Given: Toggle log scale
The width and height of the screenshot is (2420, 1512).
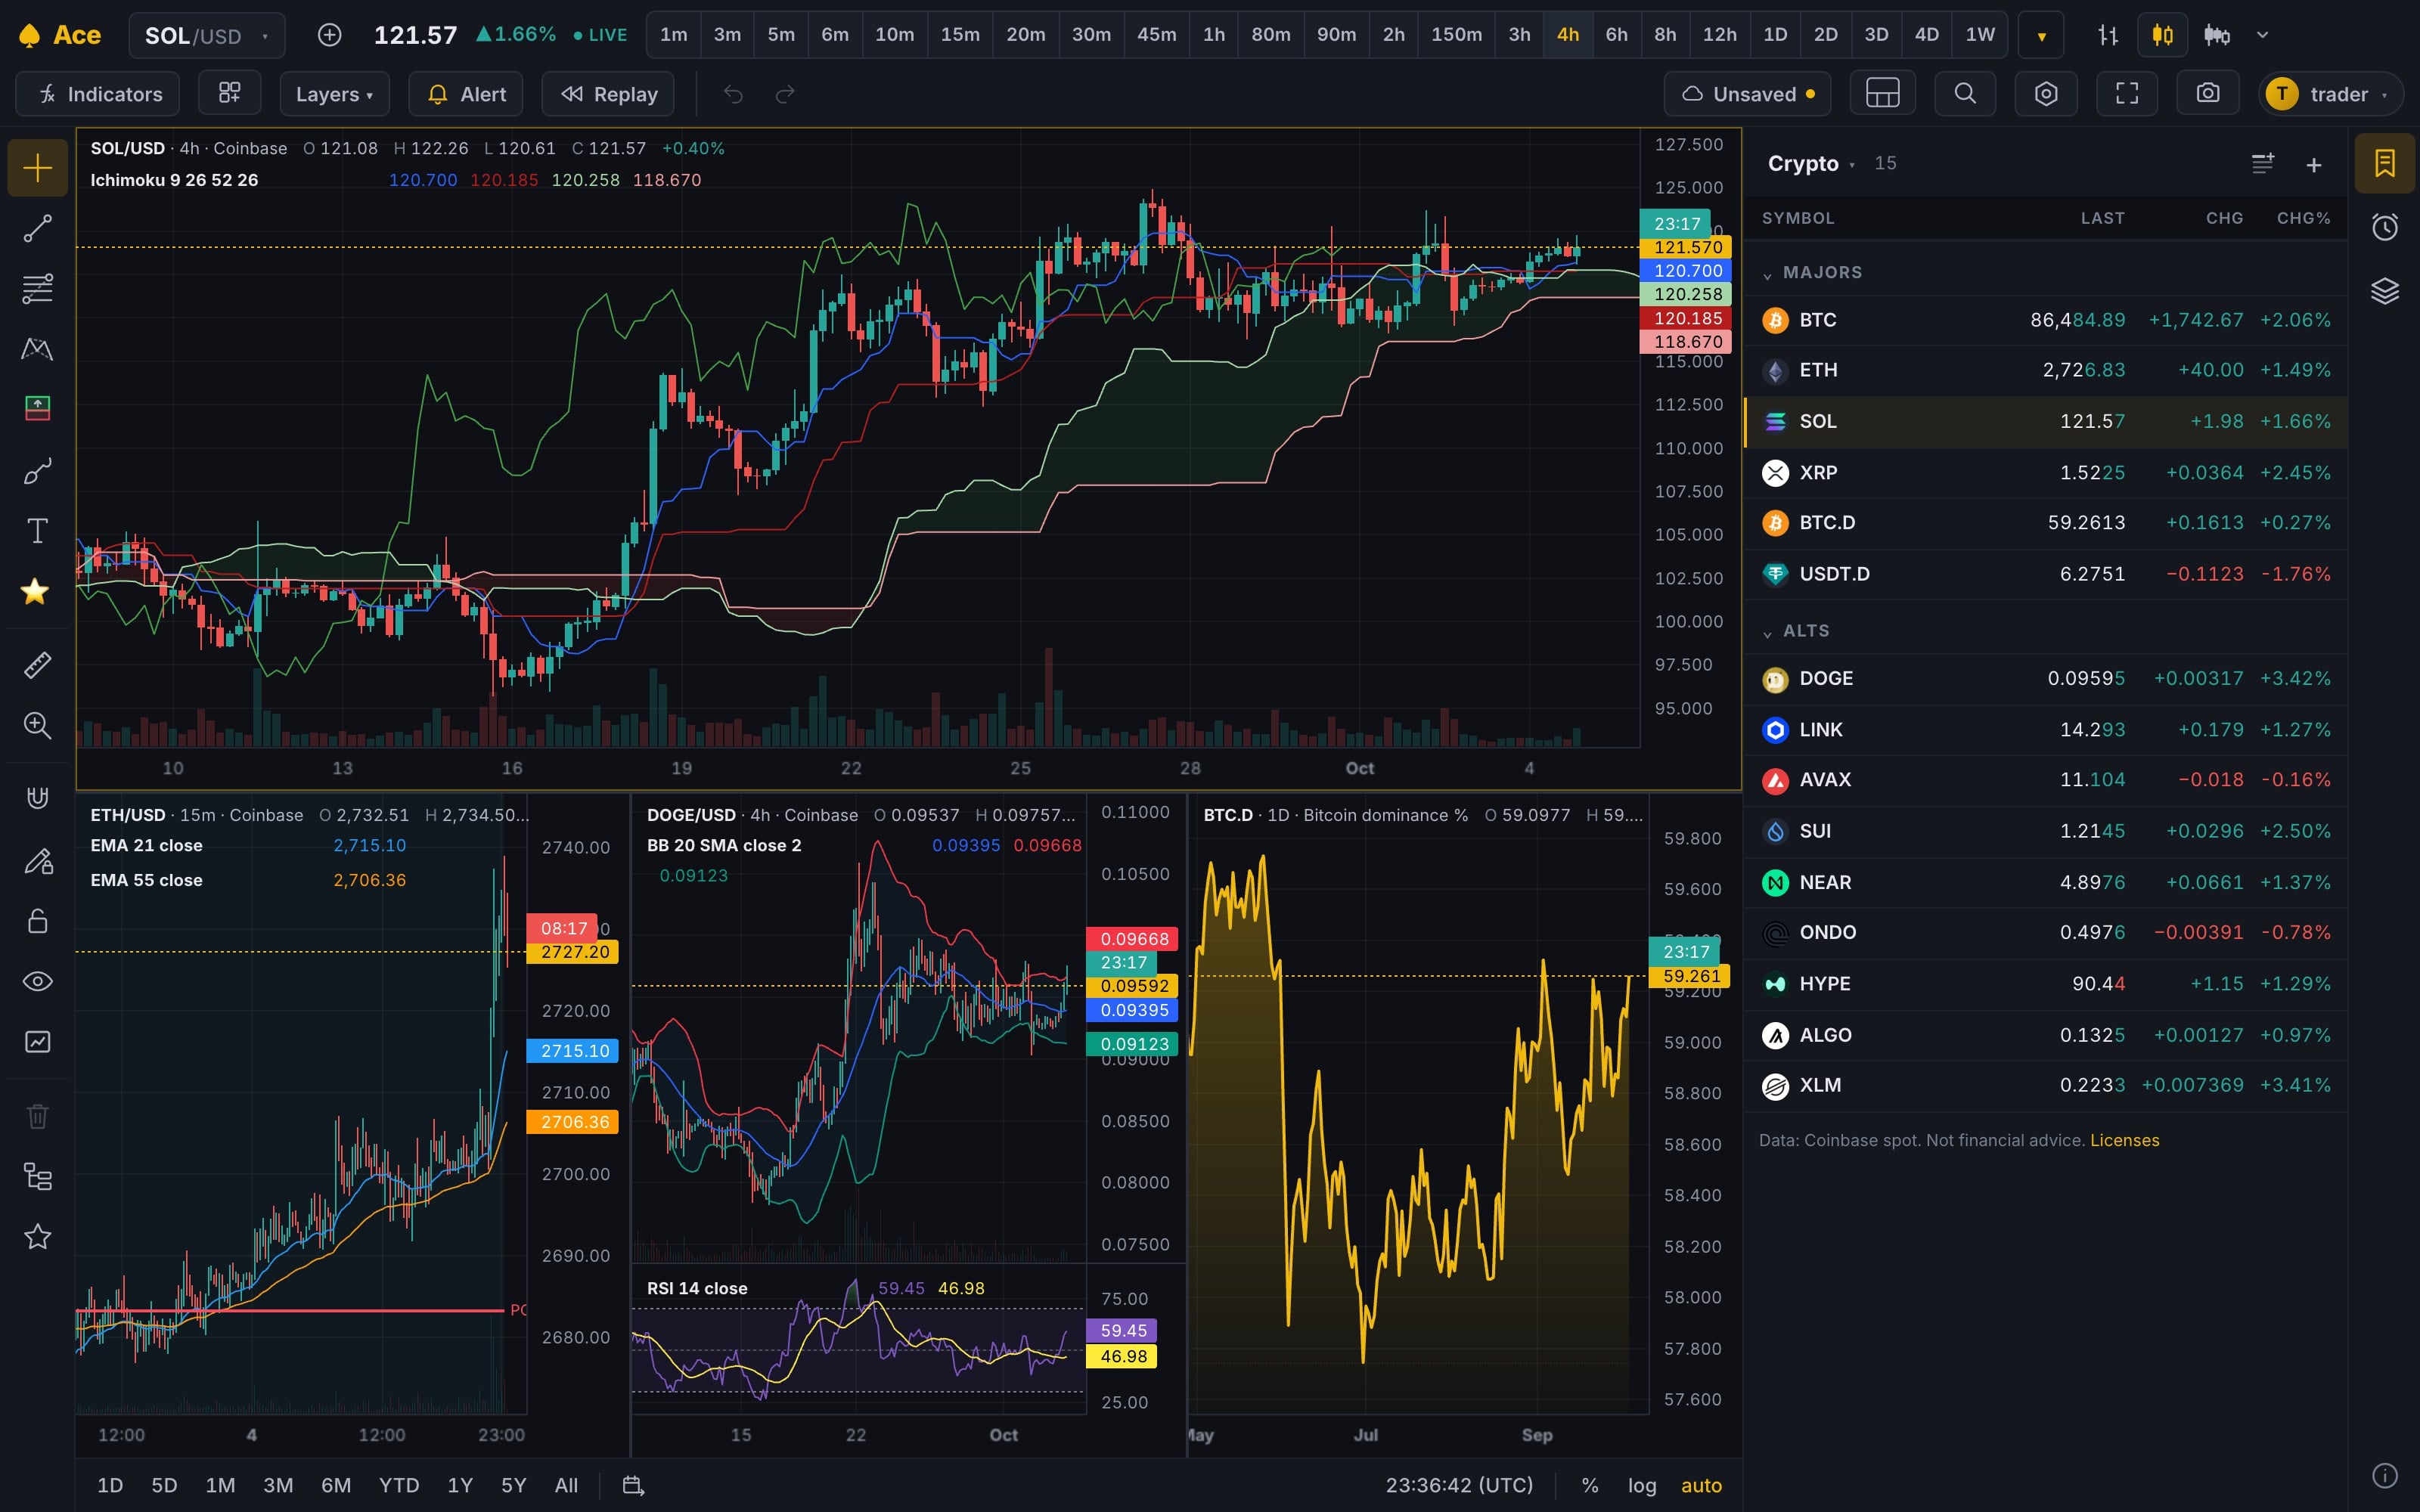Looking at the screenshot, I should [1642, 1485].
